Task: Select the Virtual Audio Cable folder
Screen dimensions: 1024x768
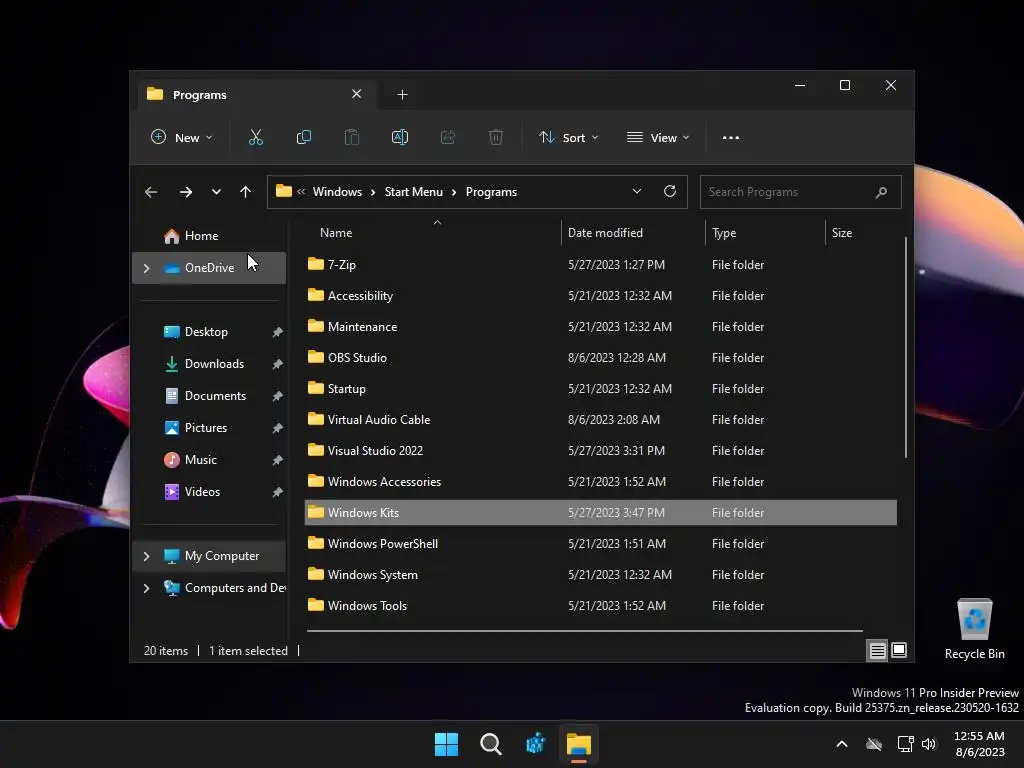Action: tap(601, 420)
